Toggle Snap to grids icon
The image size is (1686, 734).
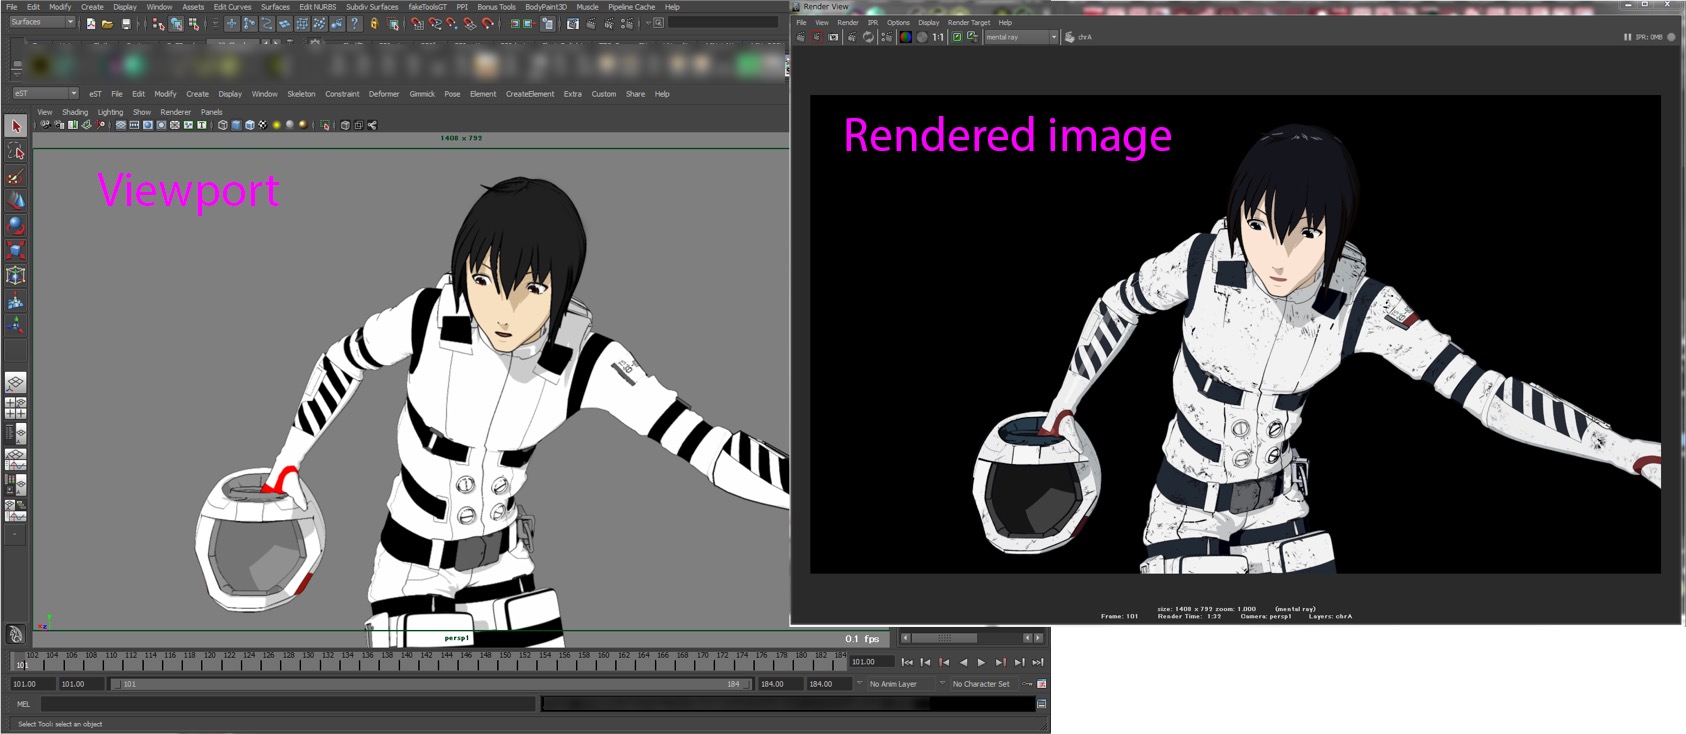point(417,23)
